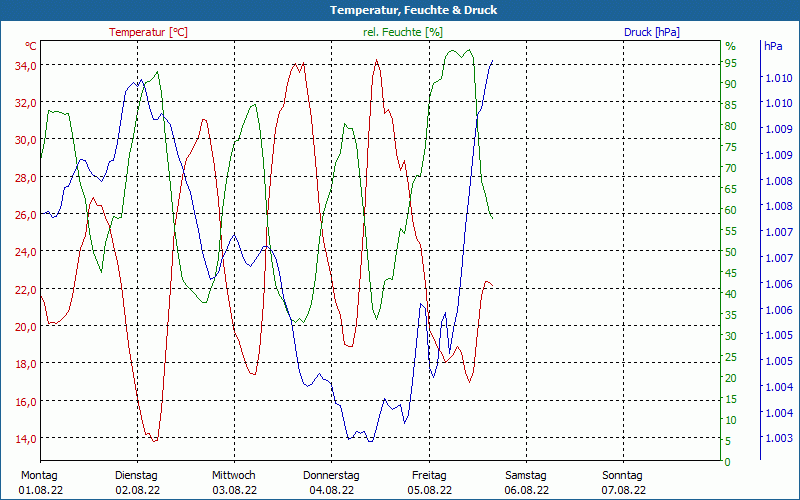This screenshot has width=800, height=500.
Task: Click the '60' humidity axis value
Action: point(731,210)
